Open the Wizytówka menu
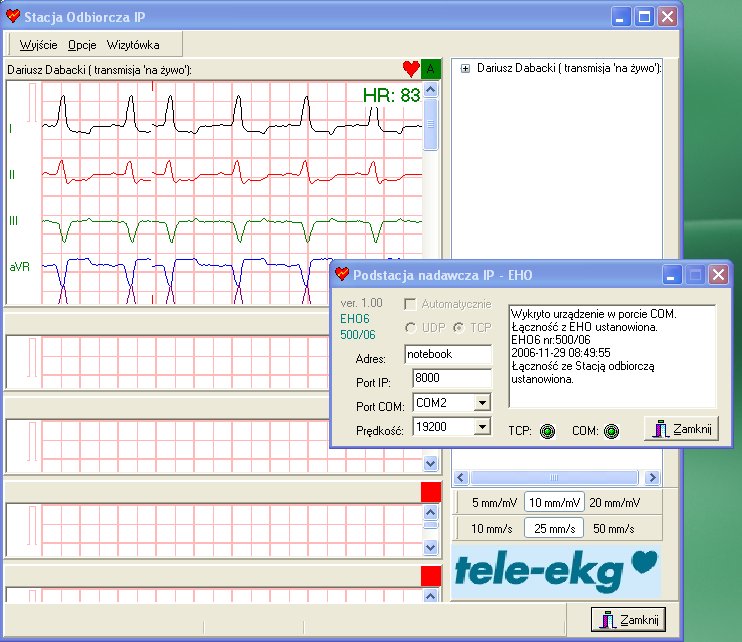This screenshot has width=742, height=642. tap(133, 45)
